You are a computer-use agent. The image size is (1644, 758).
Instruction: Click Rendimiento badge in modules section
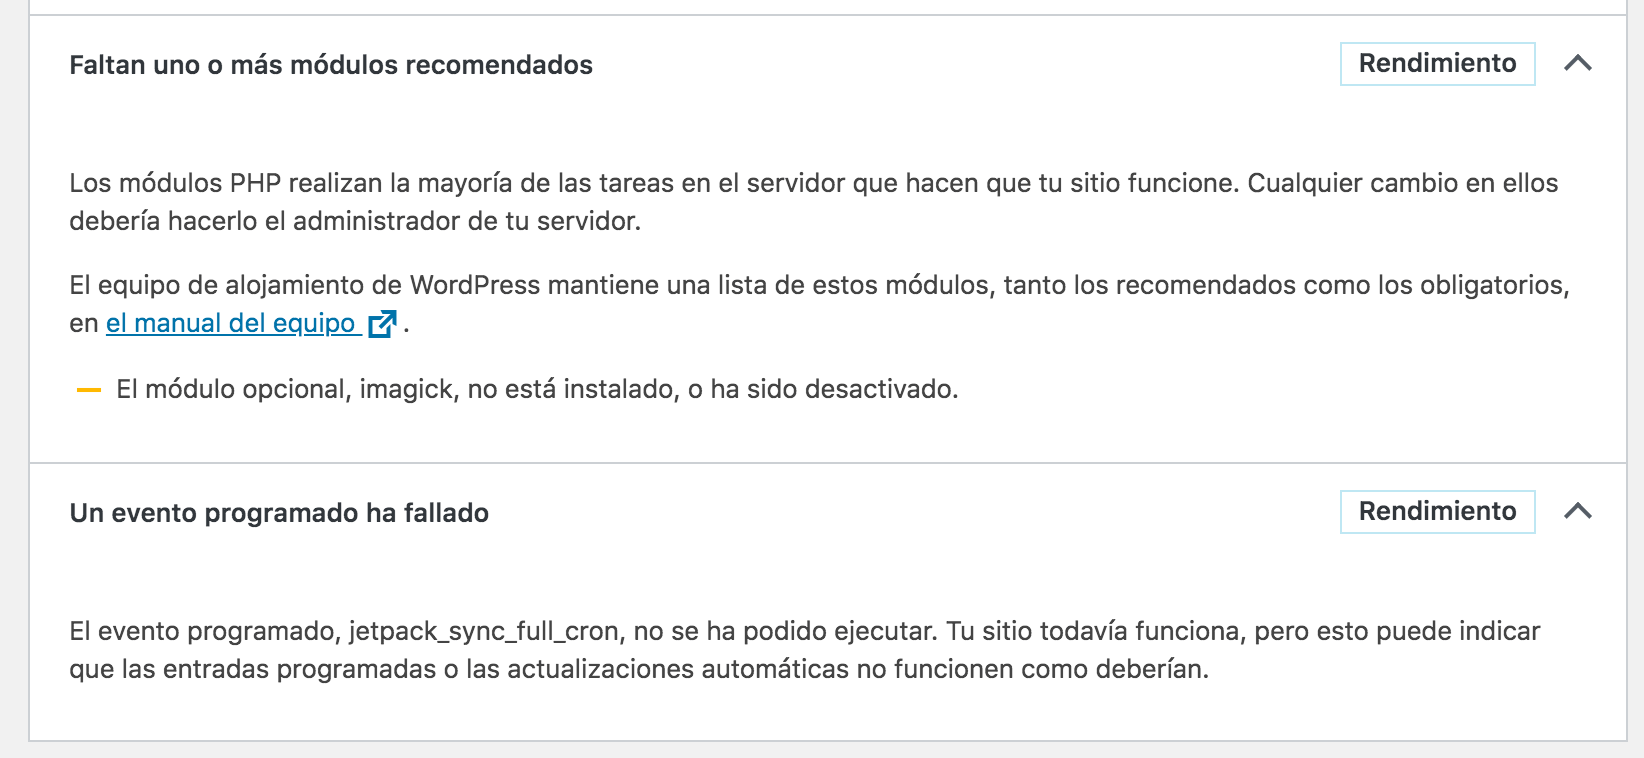coord(1437,63)
